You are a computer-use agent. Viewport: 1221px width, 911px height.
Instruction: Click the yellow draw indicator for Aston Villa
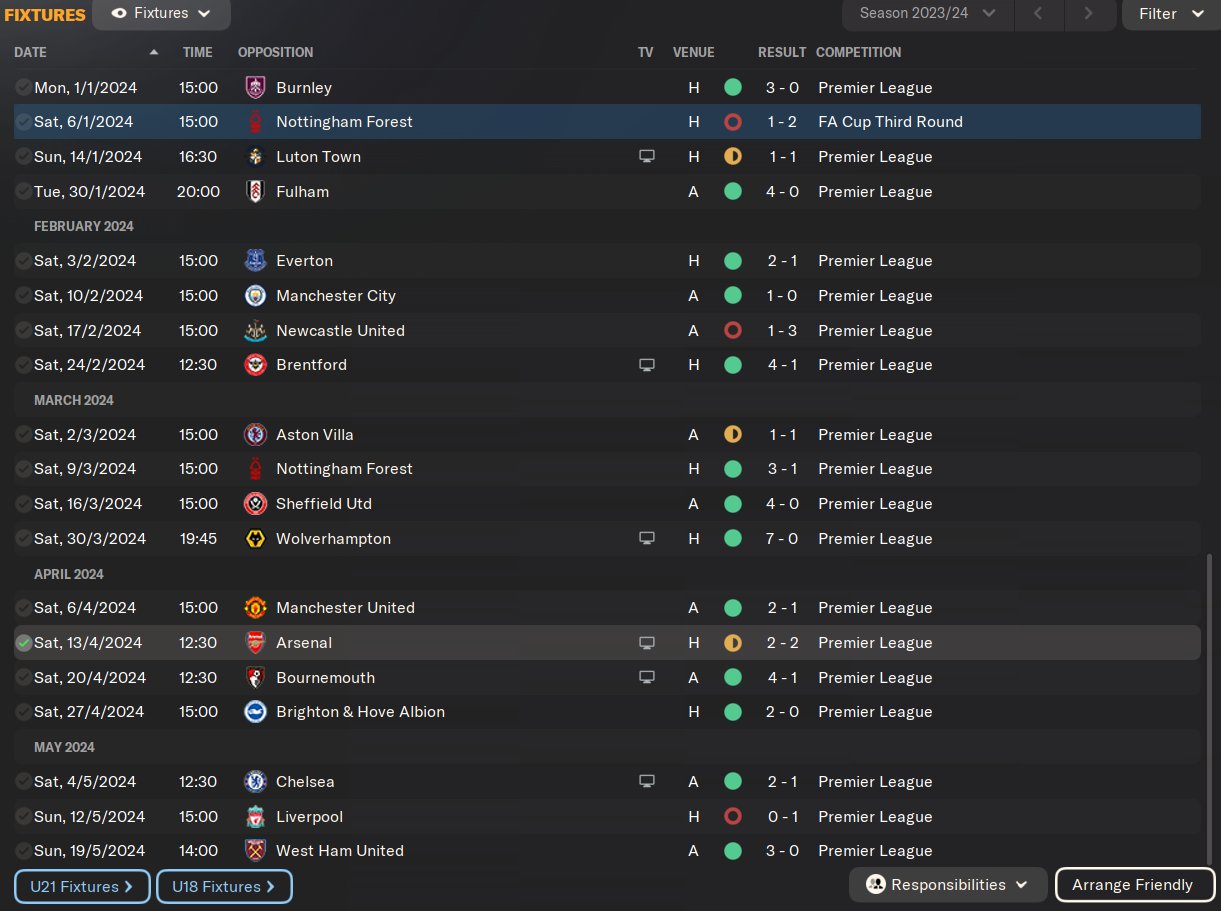tap(733, 435)
